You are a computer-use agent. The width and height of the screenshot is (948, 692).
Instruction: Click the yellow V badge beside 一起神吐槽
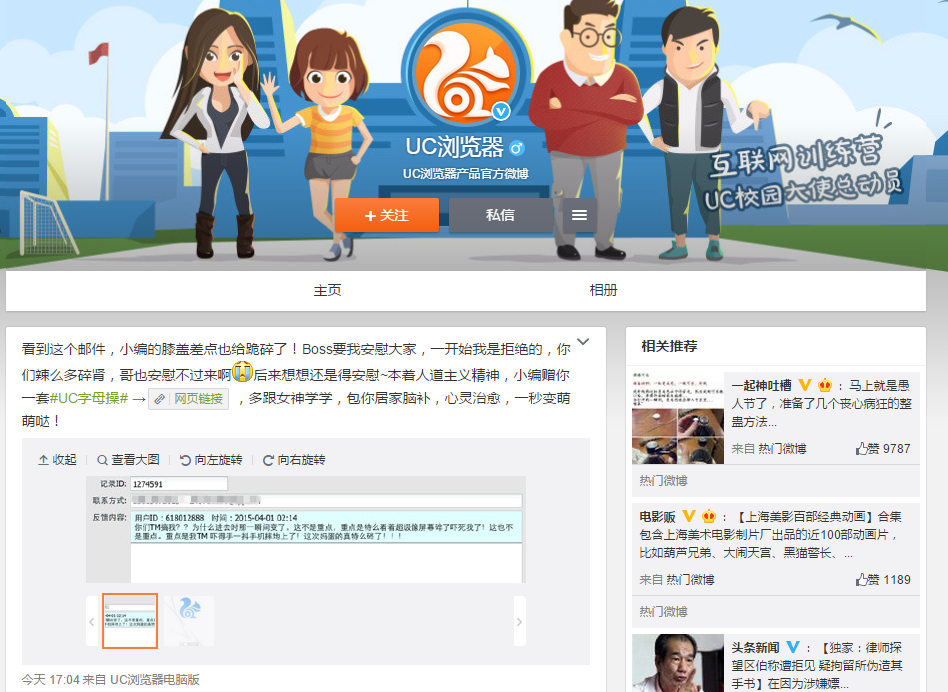[804, 385]
